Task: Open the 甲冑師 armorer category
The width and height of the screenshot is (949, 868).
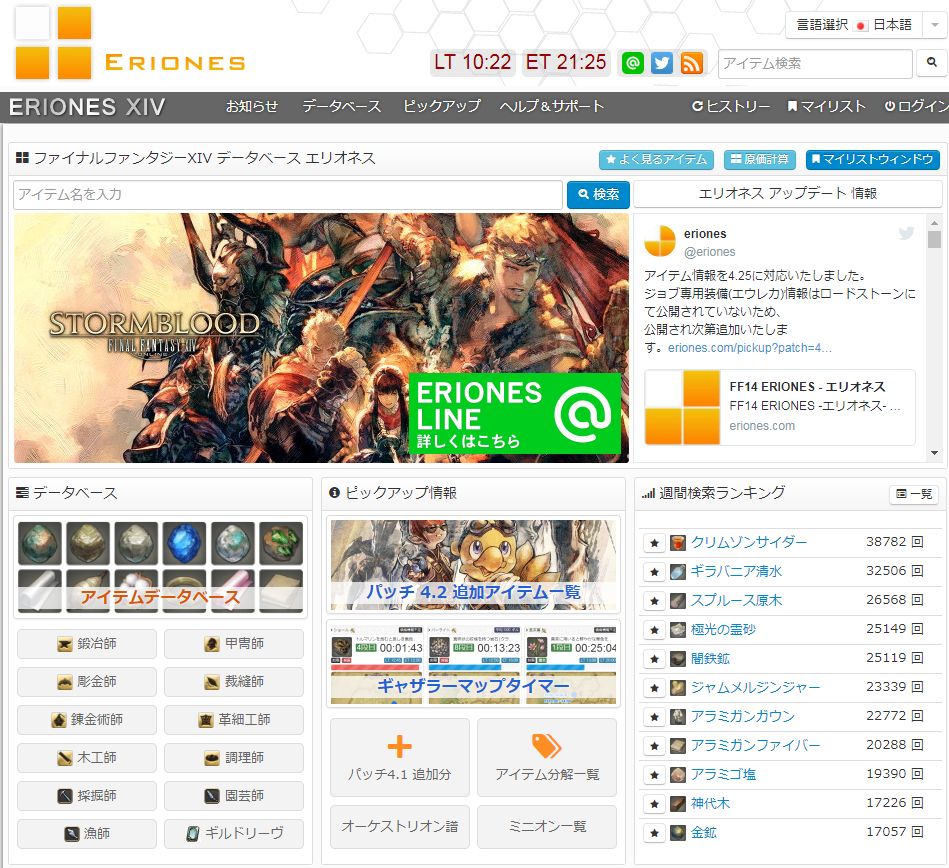Action: click(x=234, y=644)
